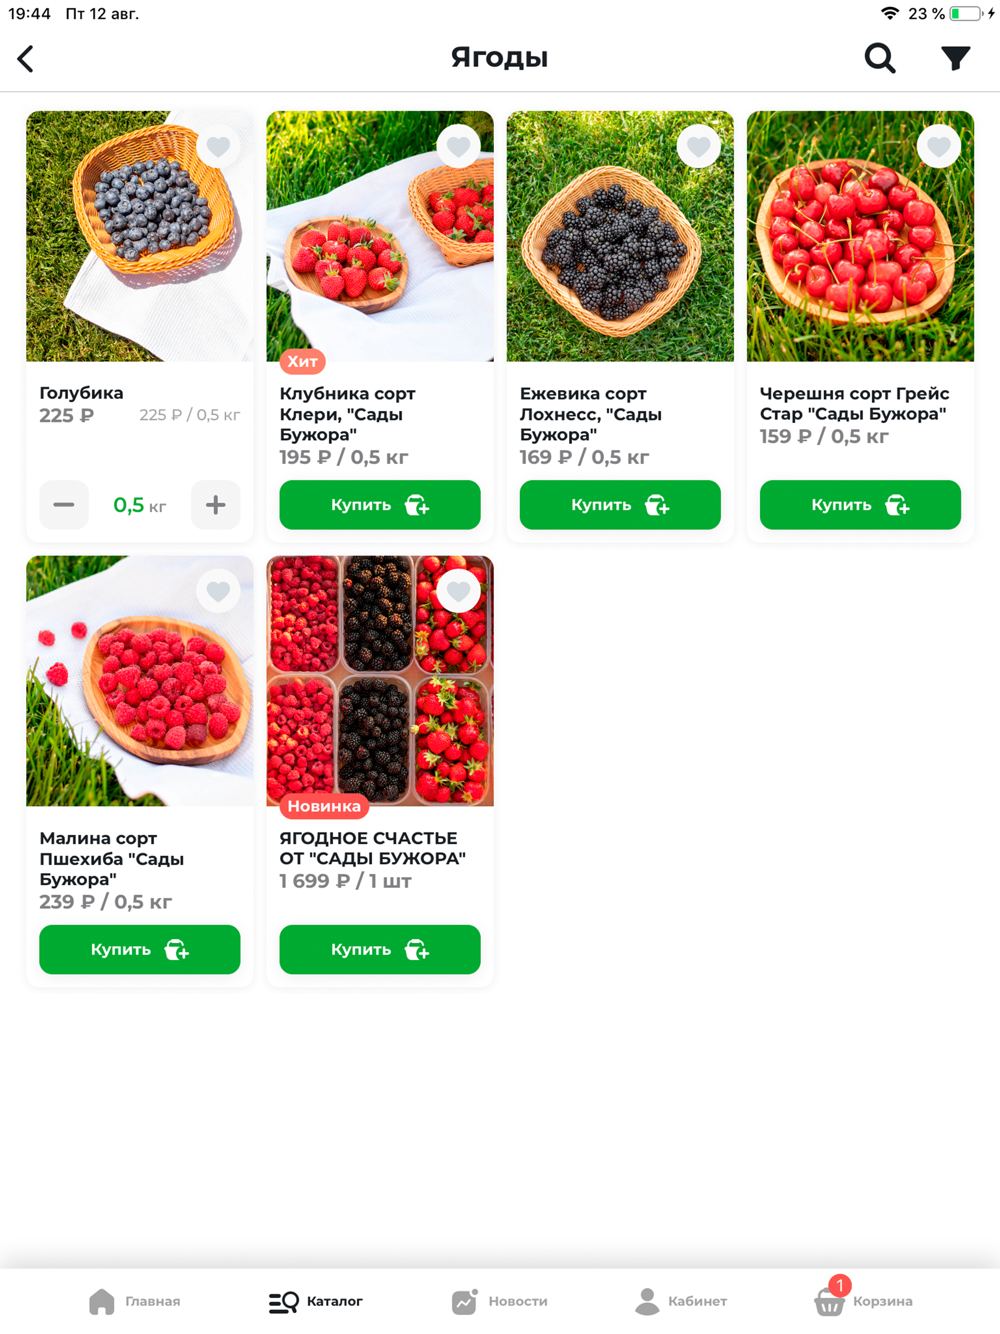Open ЯГОДНОЕ СЧАСТЬЕ product image
Image resolution: width=1000 pixels, height=1334 pixels.
tap(380, 681)
